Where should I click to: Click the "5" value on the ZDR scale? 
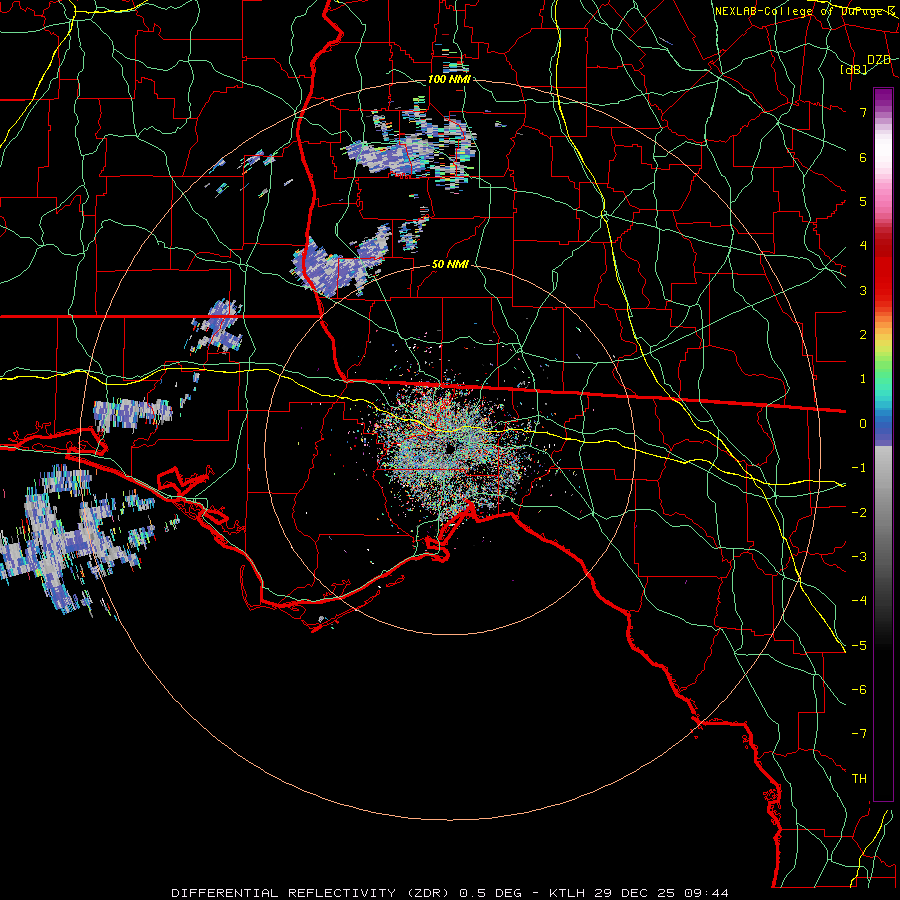(863, 201)
